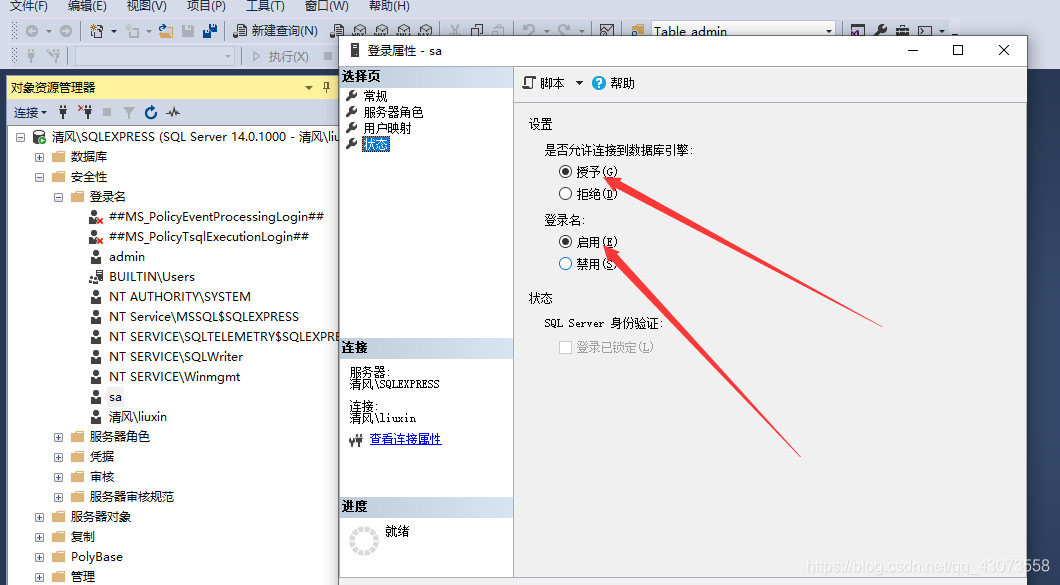Click the wrench properties icon in the toolbar

pyautogui.click(x=880, y=30)
